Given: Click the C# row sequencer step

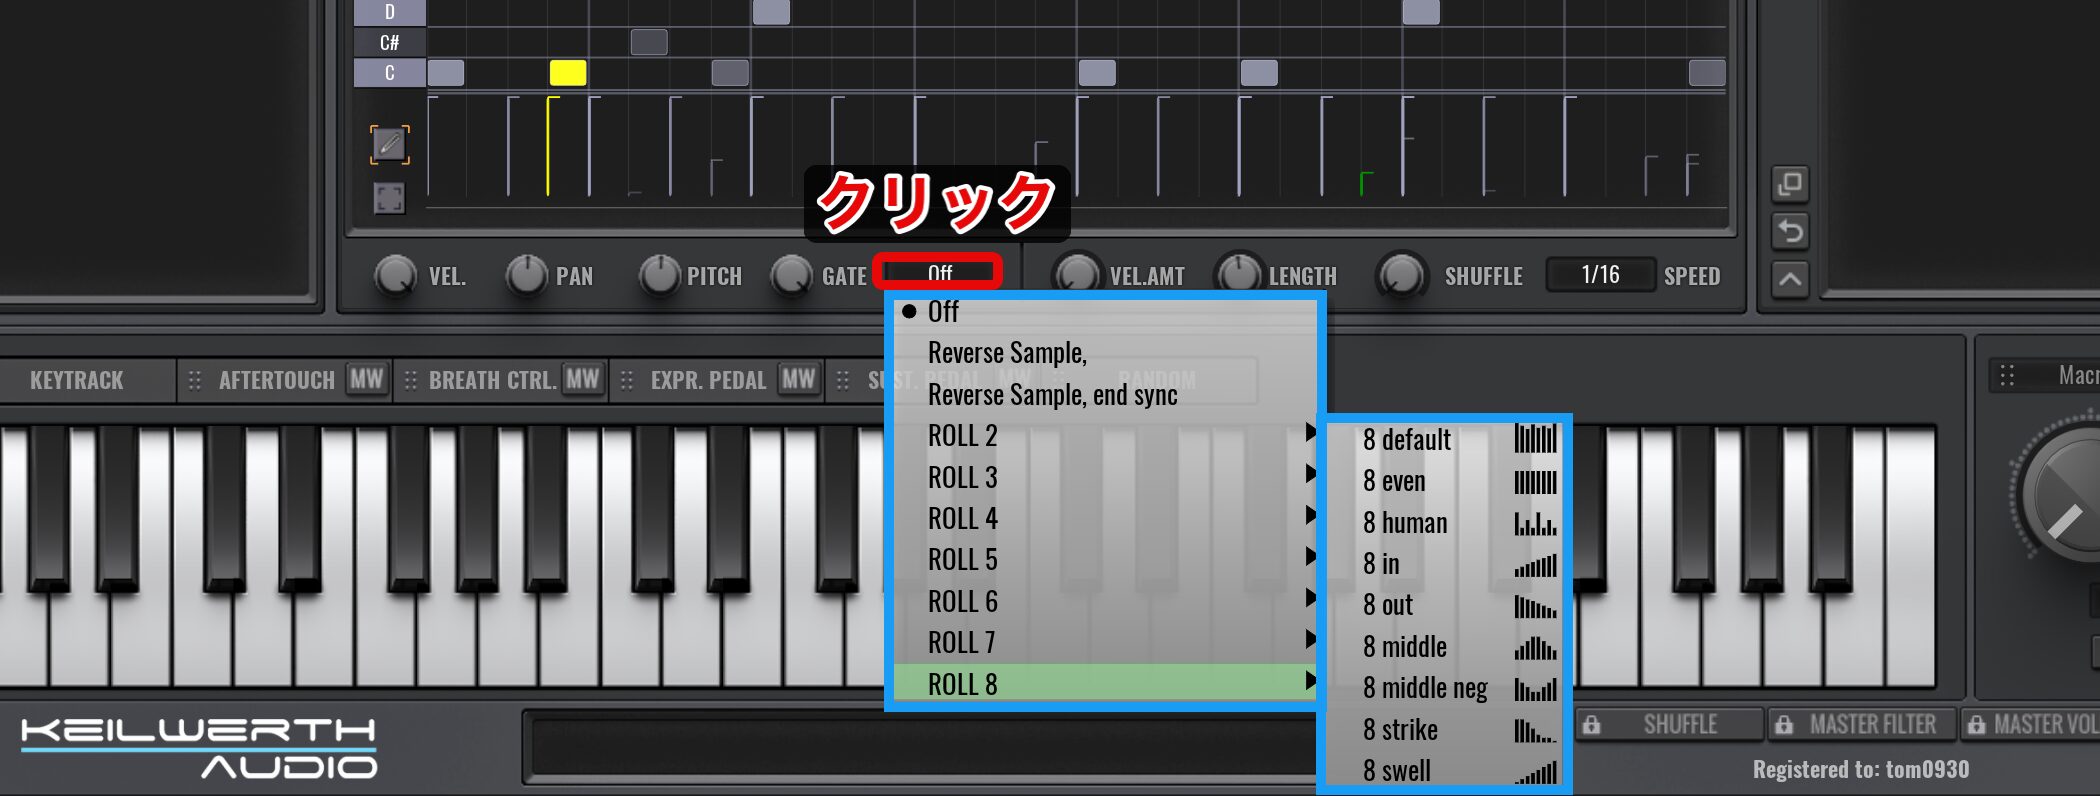Looking at the screenshot, I should [x=649, y=42].
